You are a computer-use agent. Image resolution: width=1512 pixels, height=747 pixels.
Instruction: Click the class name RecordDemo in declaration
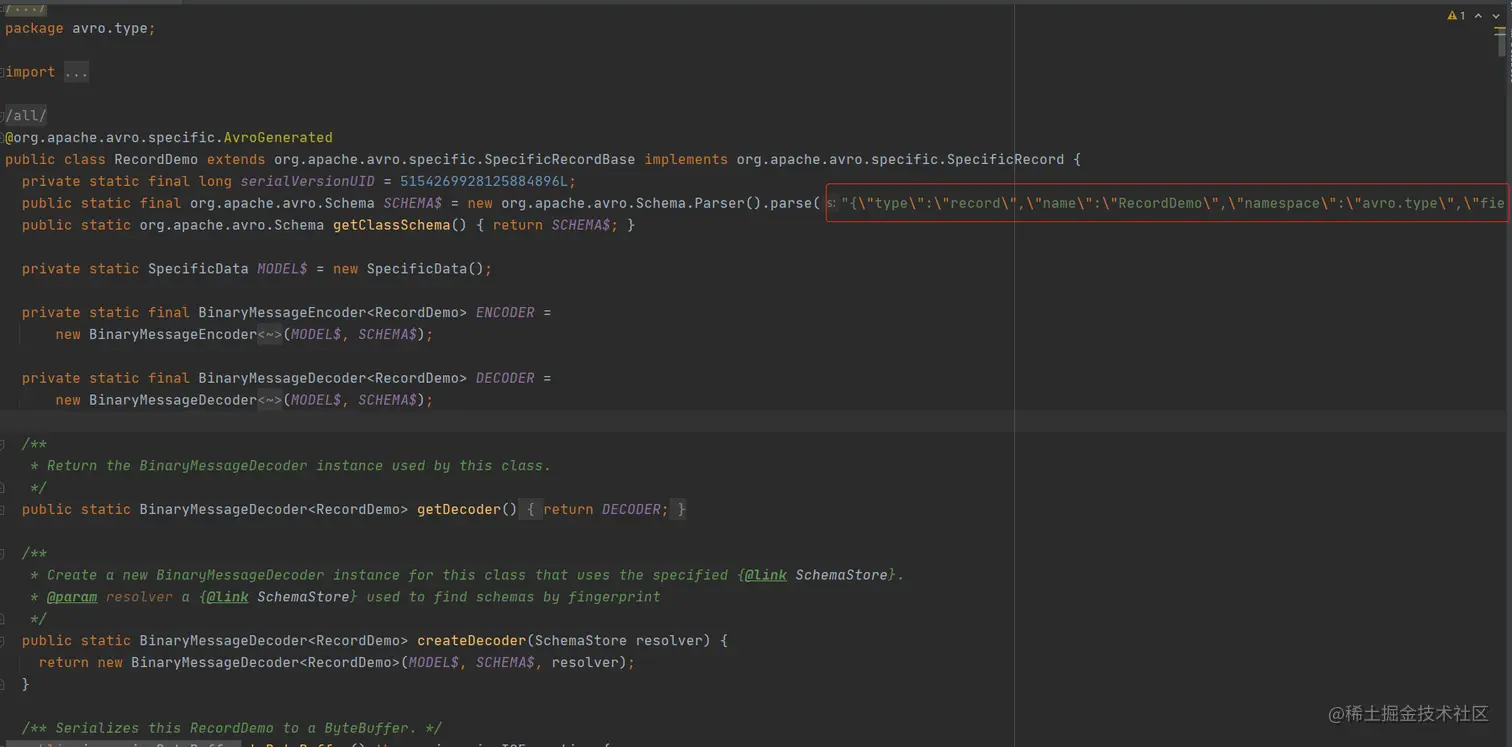click(x=156, y=159)
